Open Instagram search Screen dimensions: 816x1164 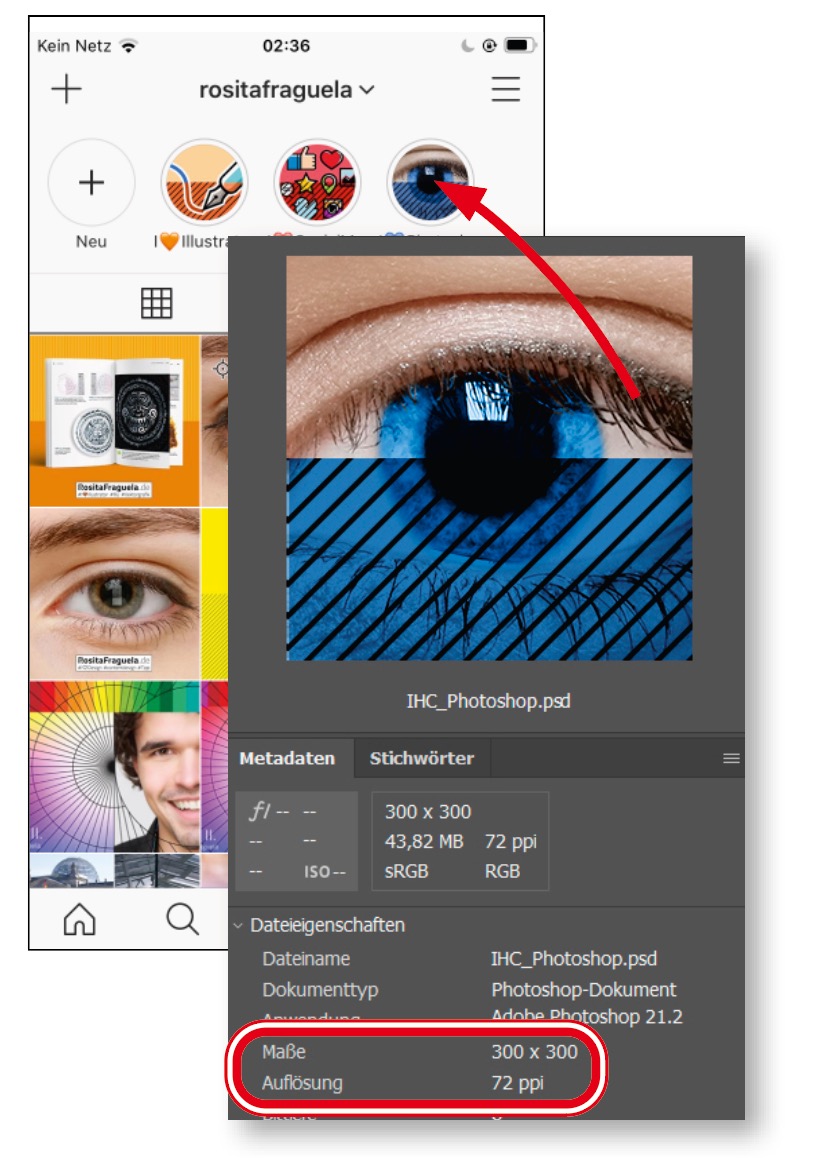tap(183, 919)
